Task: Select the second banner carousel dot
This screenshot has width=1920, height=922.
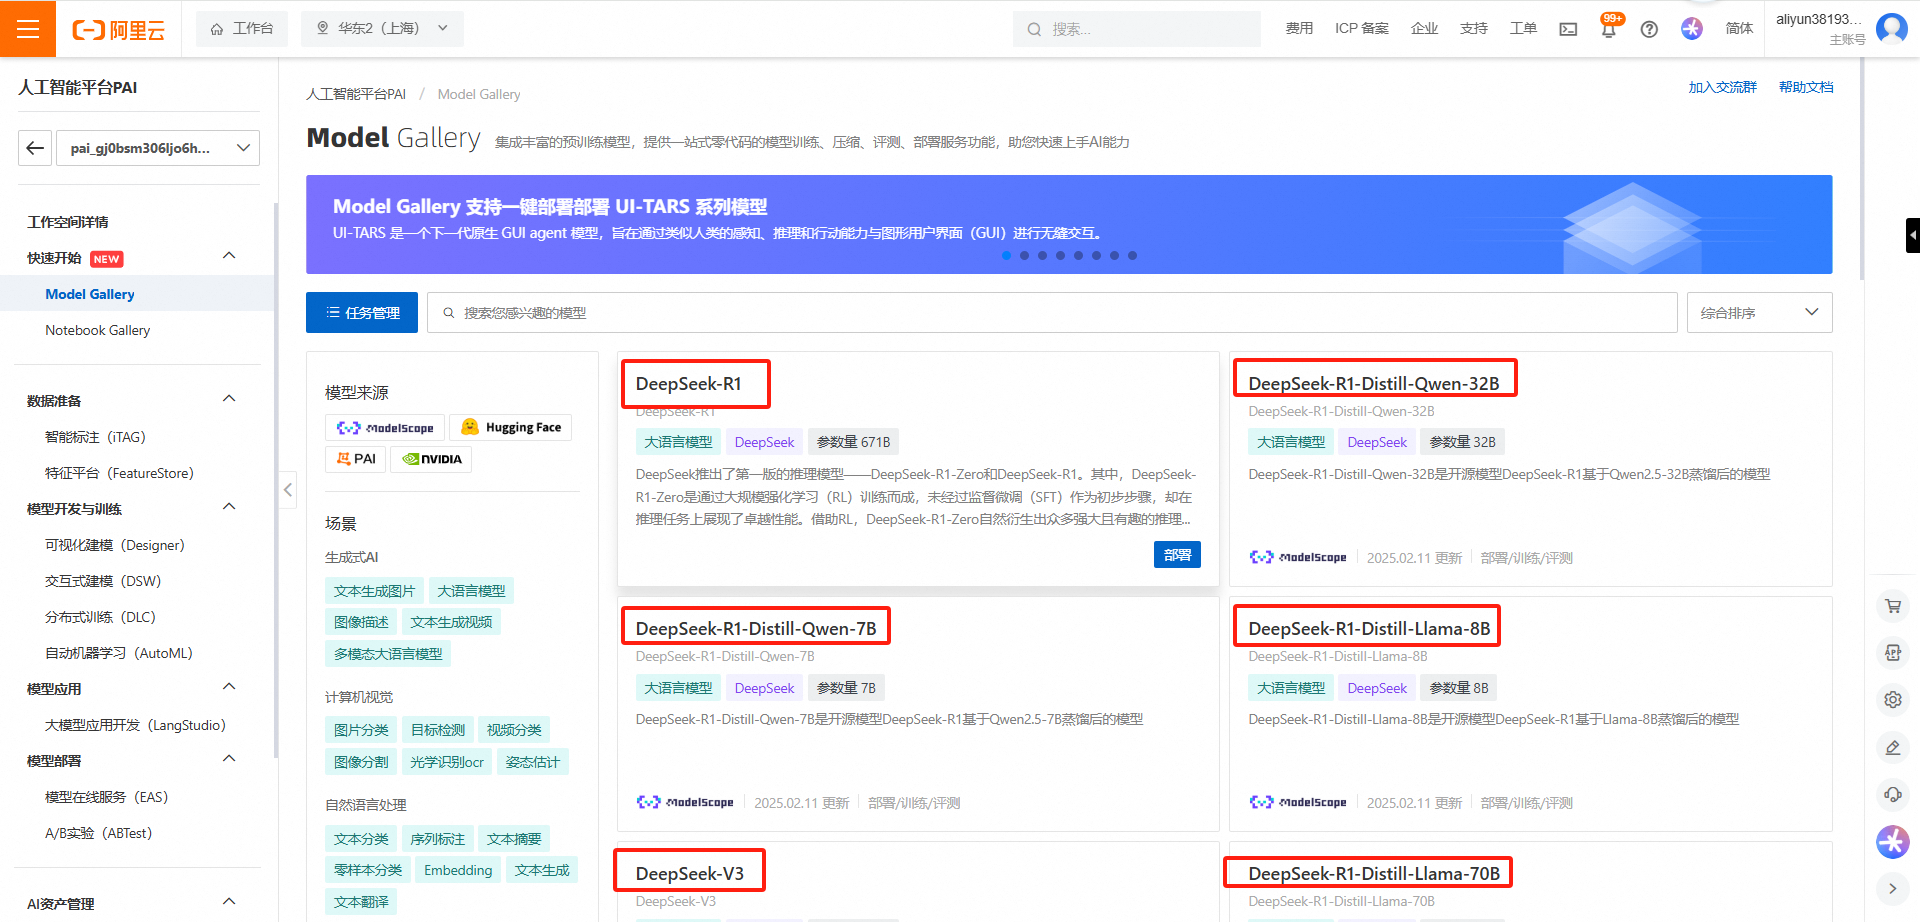Action: pyautogui.click(x=1024, y=255)
